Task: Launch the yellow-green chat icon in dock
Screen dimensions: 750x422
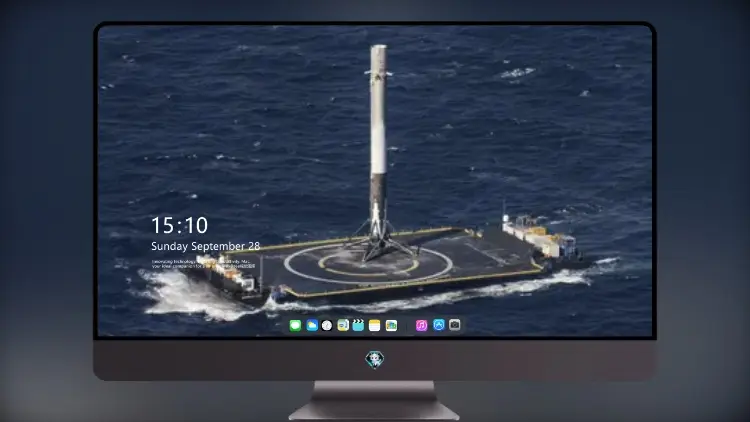Action: pyautogui.click(x=343, y=325)
